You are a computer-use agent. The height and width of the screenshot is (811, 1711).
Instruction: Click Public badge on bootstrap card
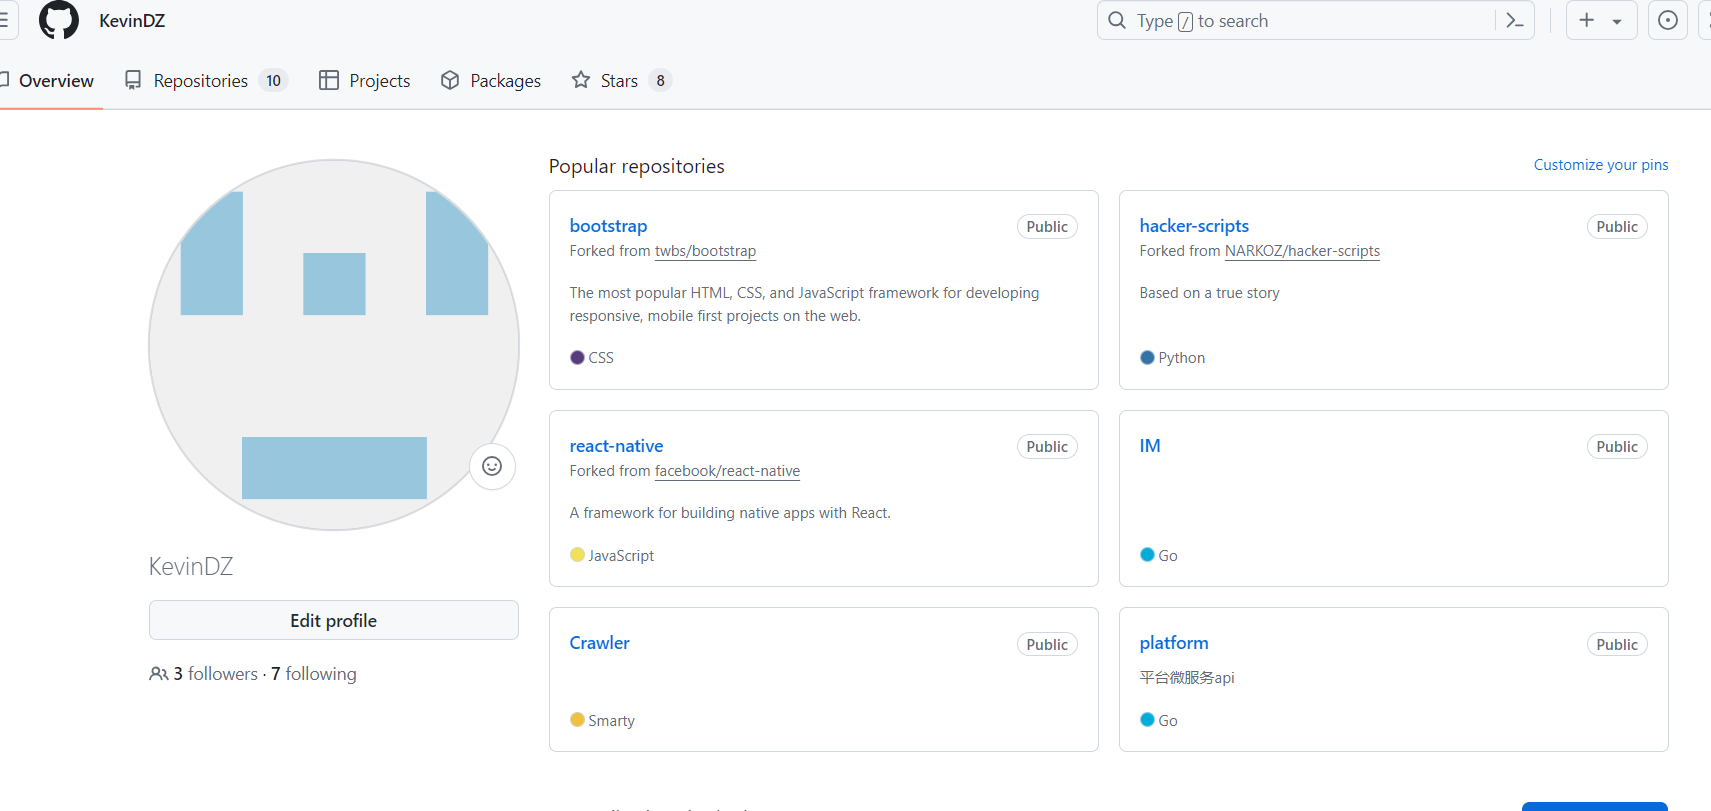(x=1047, y=227)
